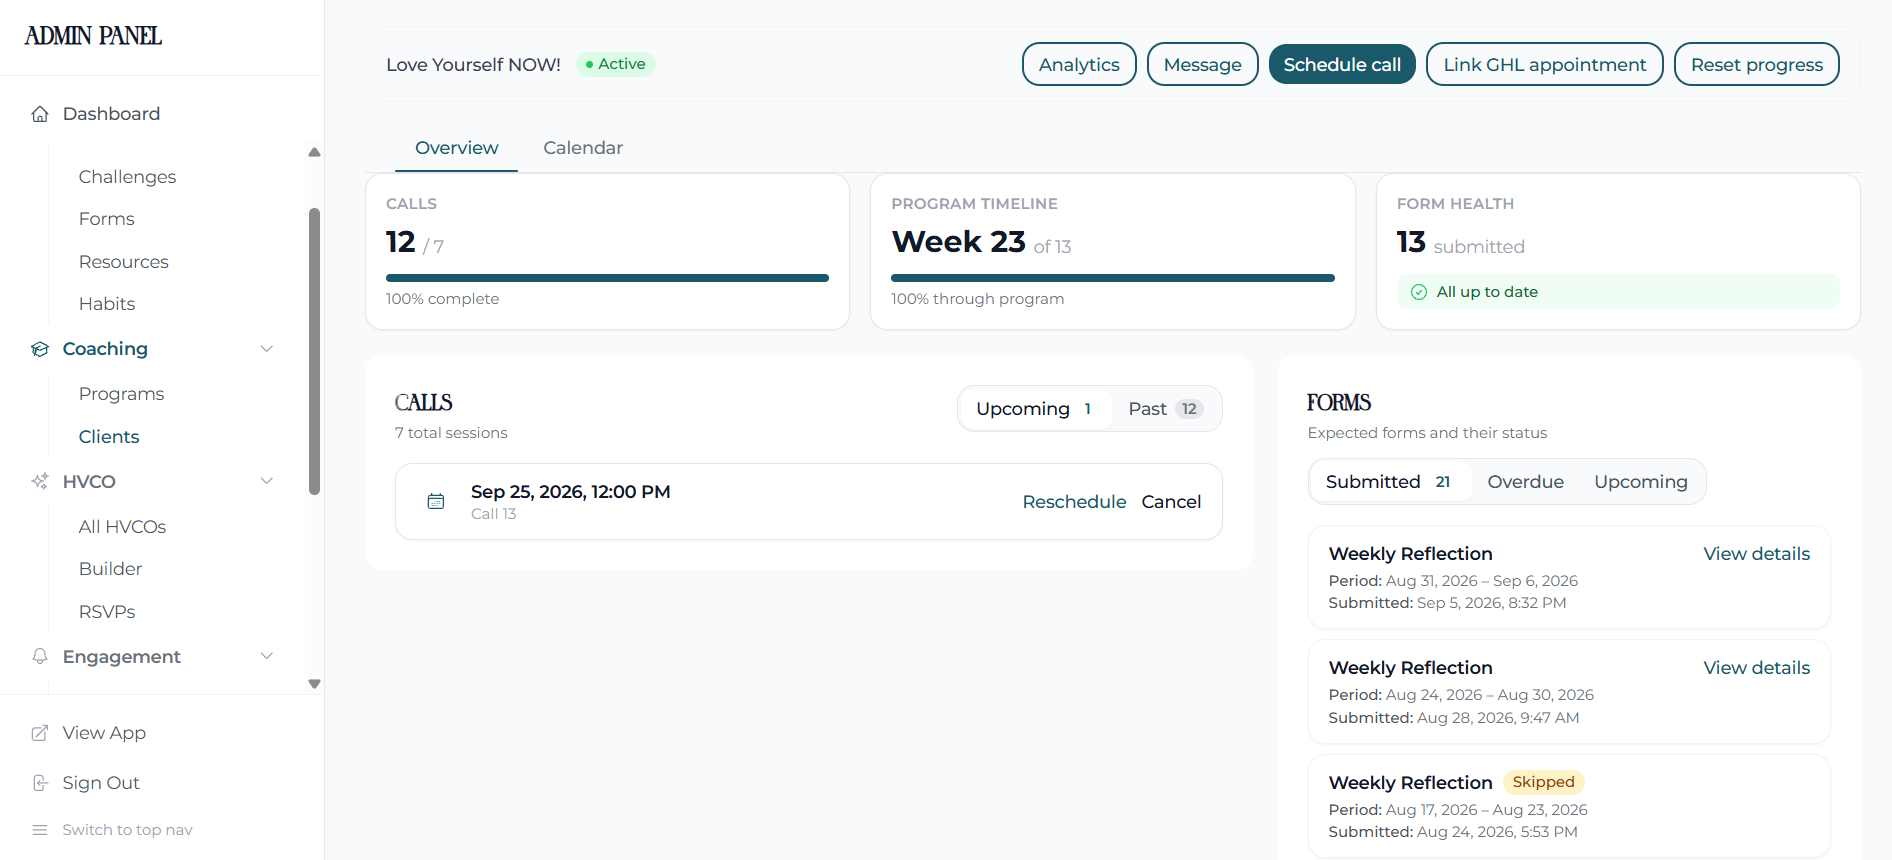1892x860 pixels.
Task: Click the Engagement bell icon
Action: pos(40,656)
